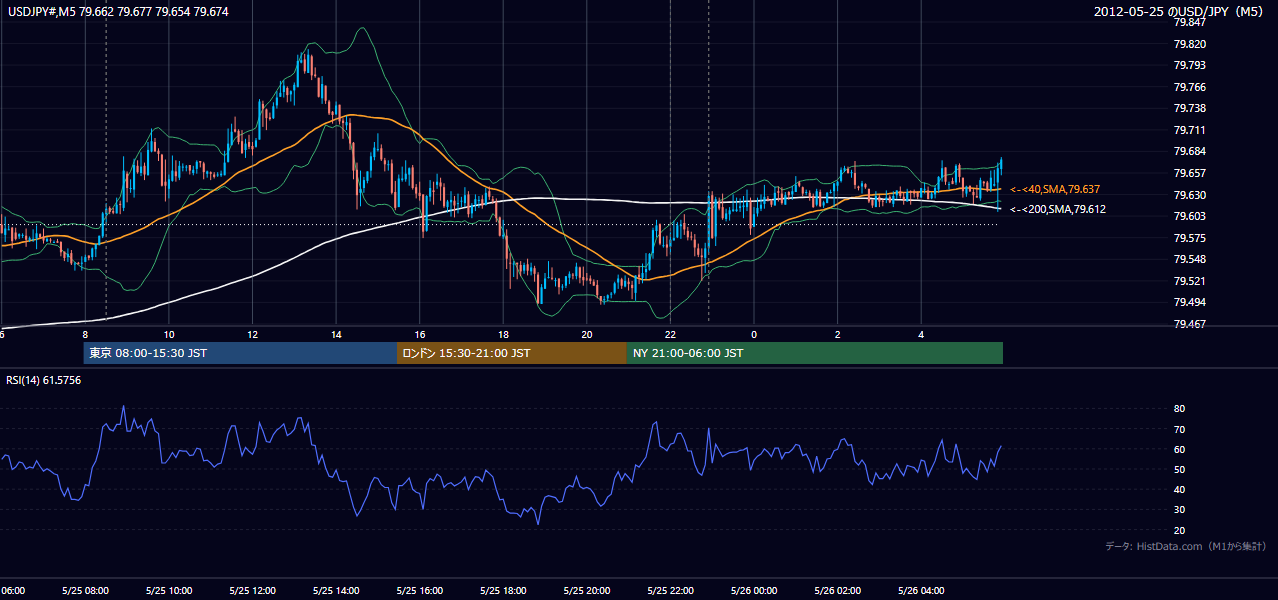Click RSI scale value 20
The image size is (1278, 600).
coord(1180,530)
